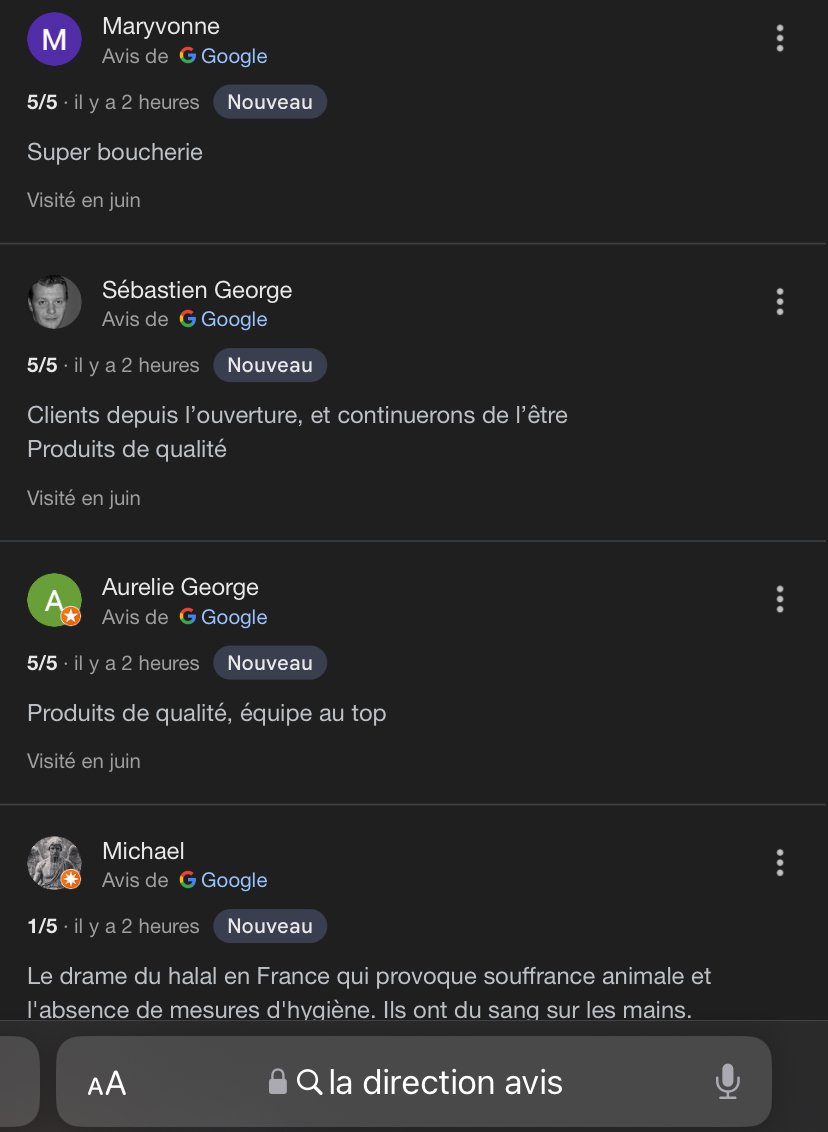828x1132 pixels.
Task: Tap the Nouveau badge on Sébastien's review
Action: pos(270,365)
